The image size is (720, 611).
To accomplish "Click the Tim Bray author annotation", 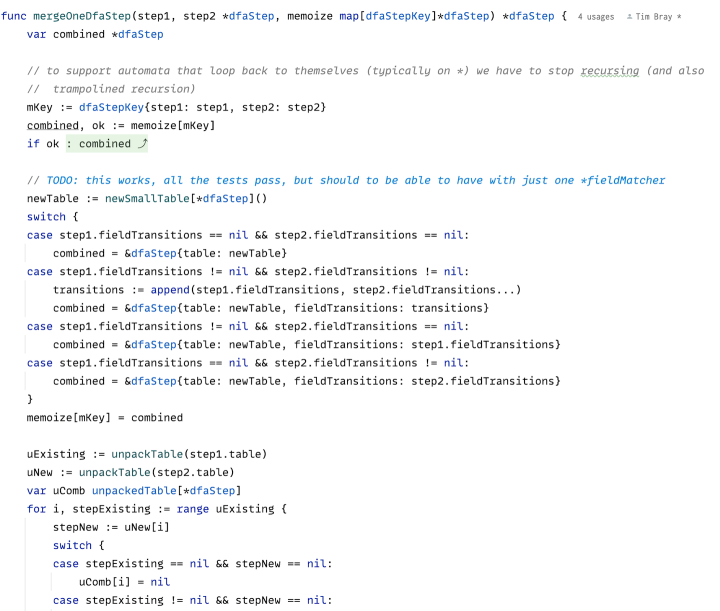I will click(654, 17).
